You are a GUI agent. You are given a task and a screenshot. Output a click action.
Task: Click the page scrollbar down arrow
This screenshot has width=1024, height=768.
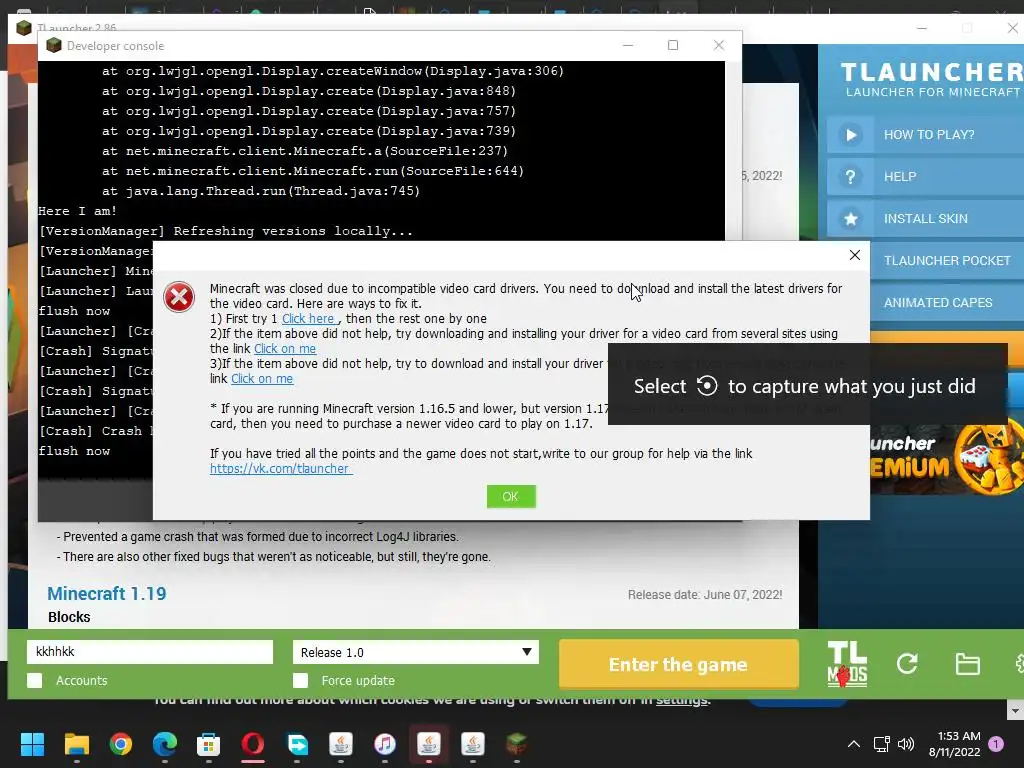click(x=1015, y=710)
